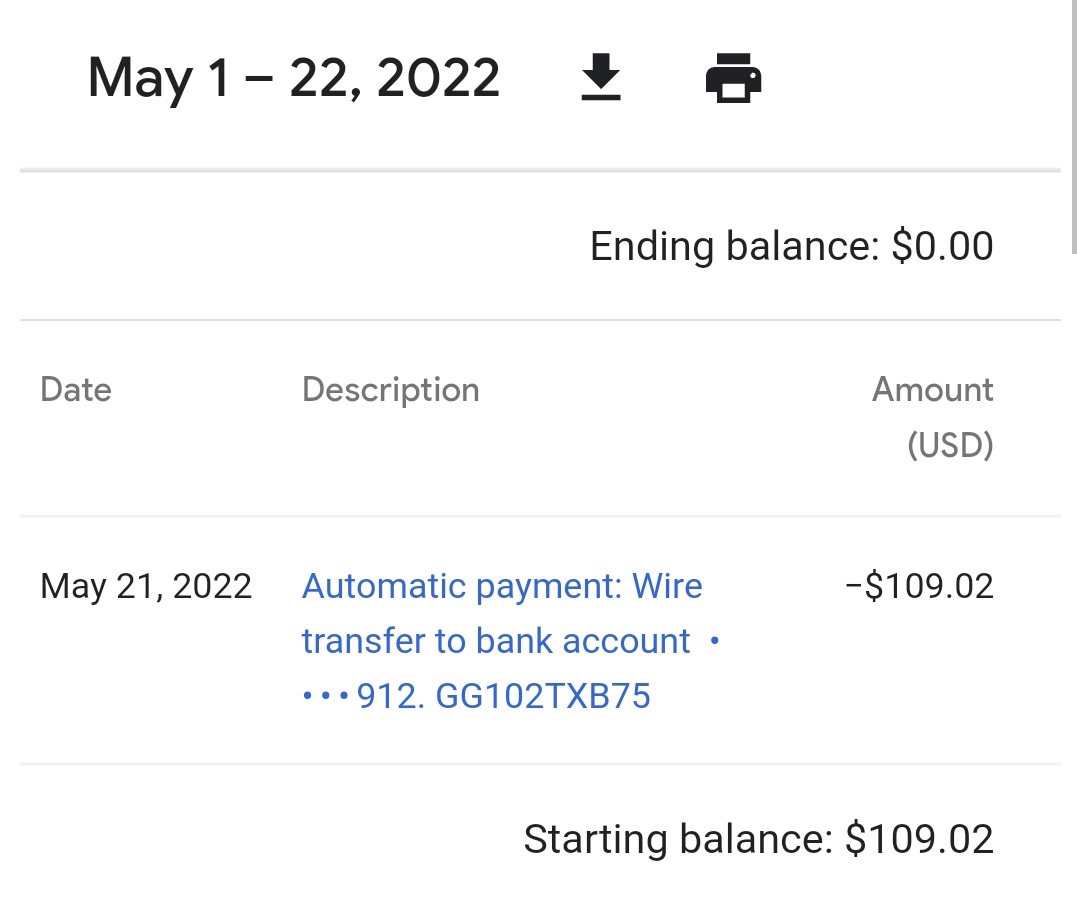The width and height of the screenshot is (1077, 906).
Task: Click the Starting balance label
Action: pyautogui.click(x=678, y=839)
